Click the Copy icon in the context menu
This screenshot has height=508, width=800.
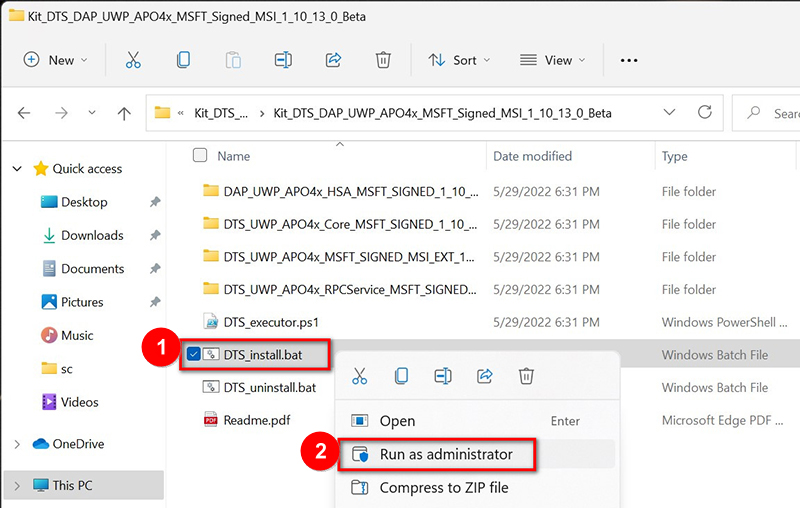[402, 376]
